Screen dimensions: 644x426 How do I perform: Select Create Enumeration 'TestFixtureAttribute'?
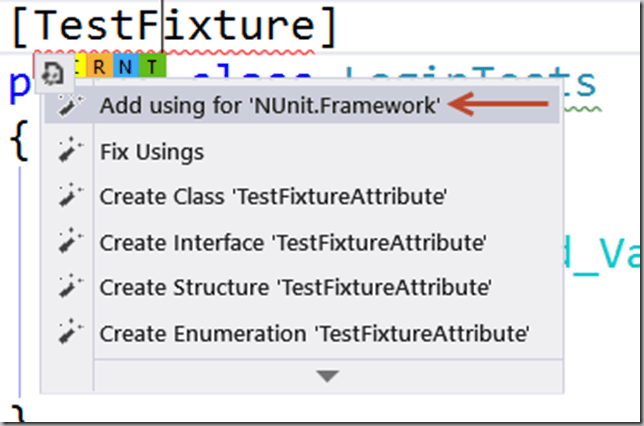click(314, 331)
